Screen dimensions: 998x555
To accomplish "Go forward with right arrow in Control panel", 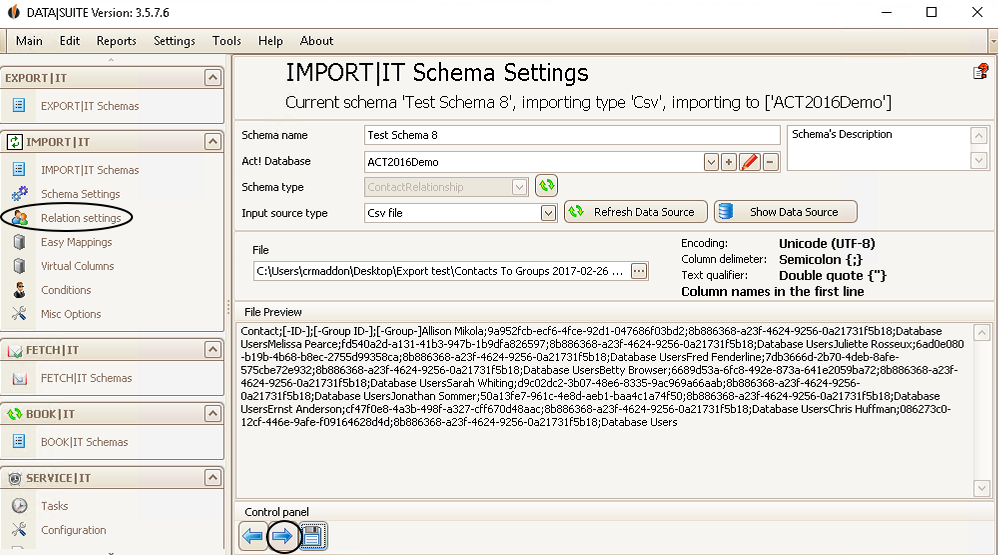I will pos(283,537).
